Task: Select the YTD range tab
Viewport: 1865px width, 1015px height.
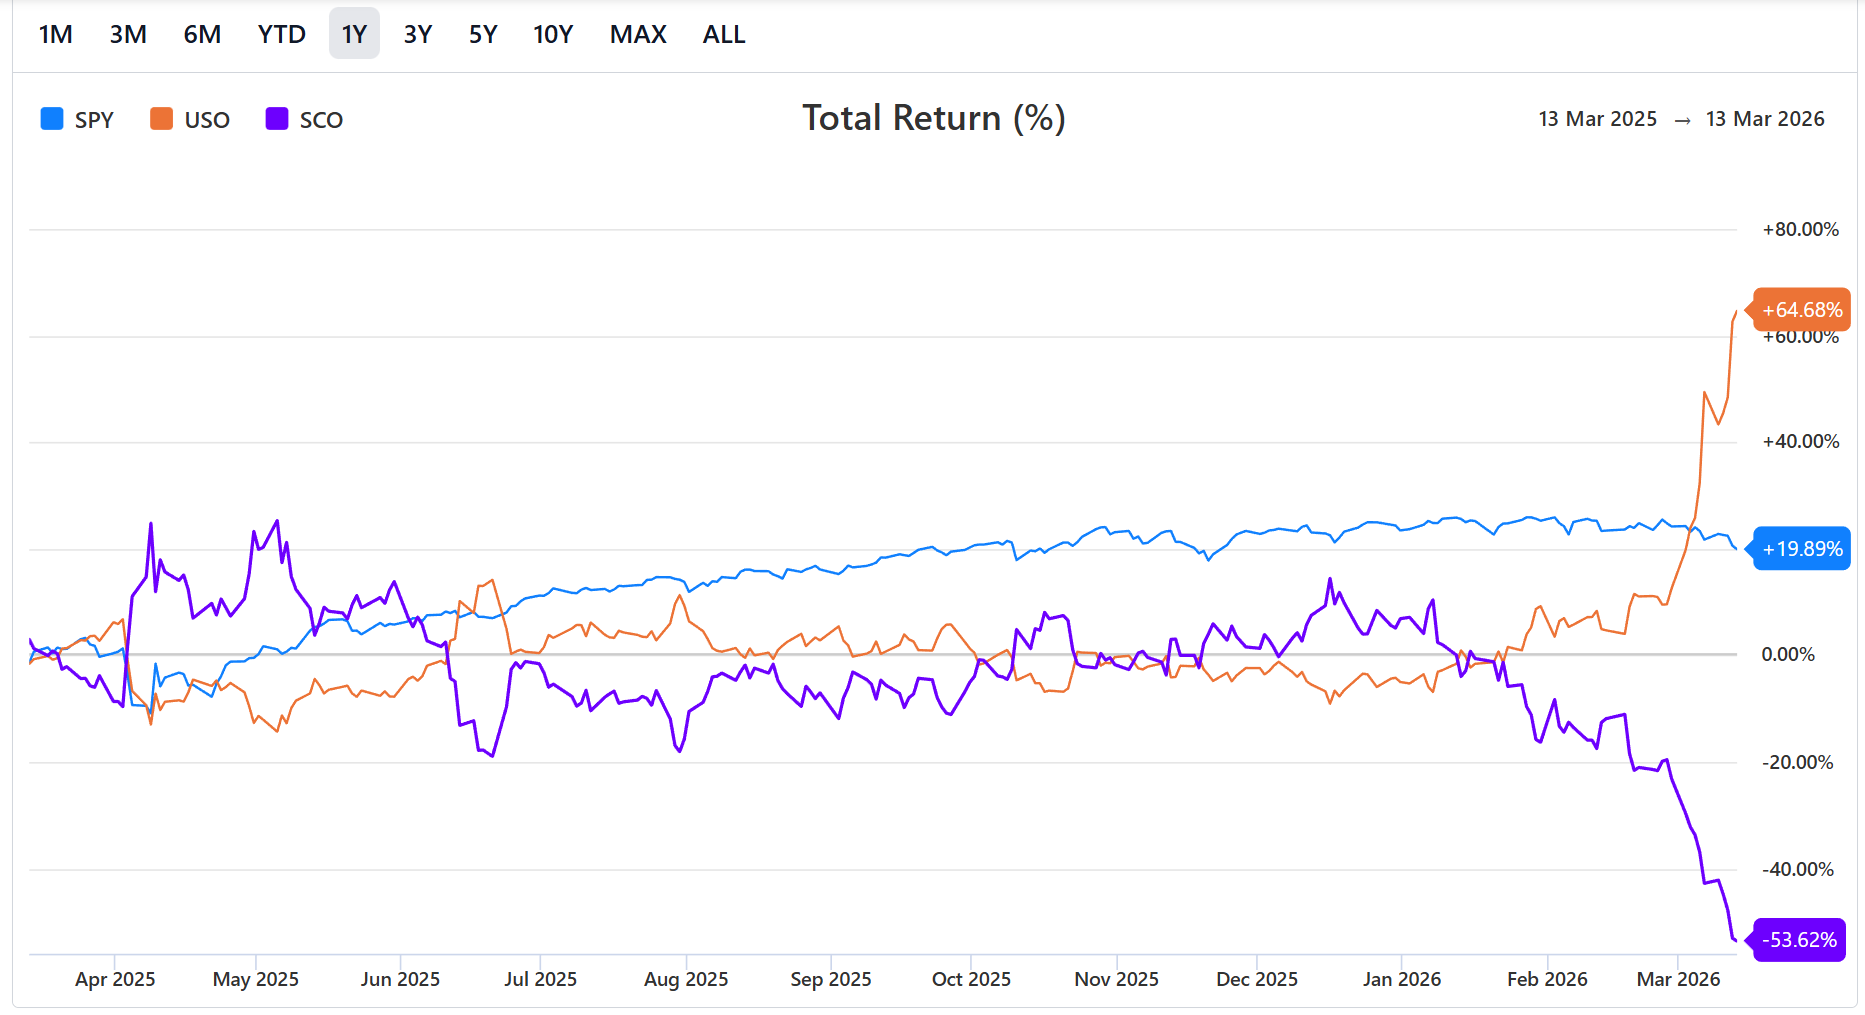Action: (x=281, y=34)
